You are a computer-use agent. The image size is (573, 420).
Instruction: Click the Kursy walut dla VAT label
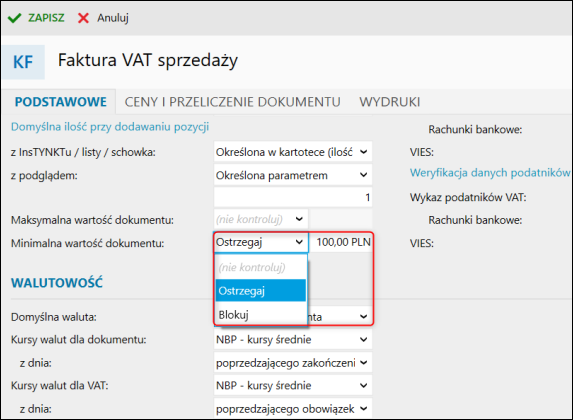[60, 386]
